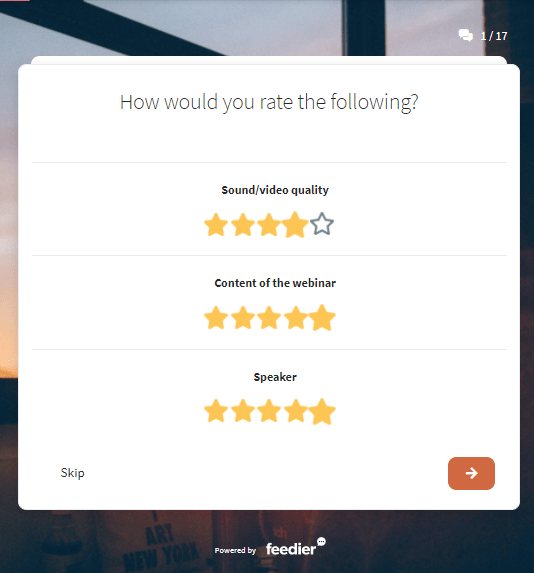Image resolution: width=534 pixels, height=573 pixels.
Task: Give Content of the webinar three stars
Action: pyautogui.click(x=269, y=318)
